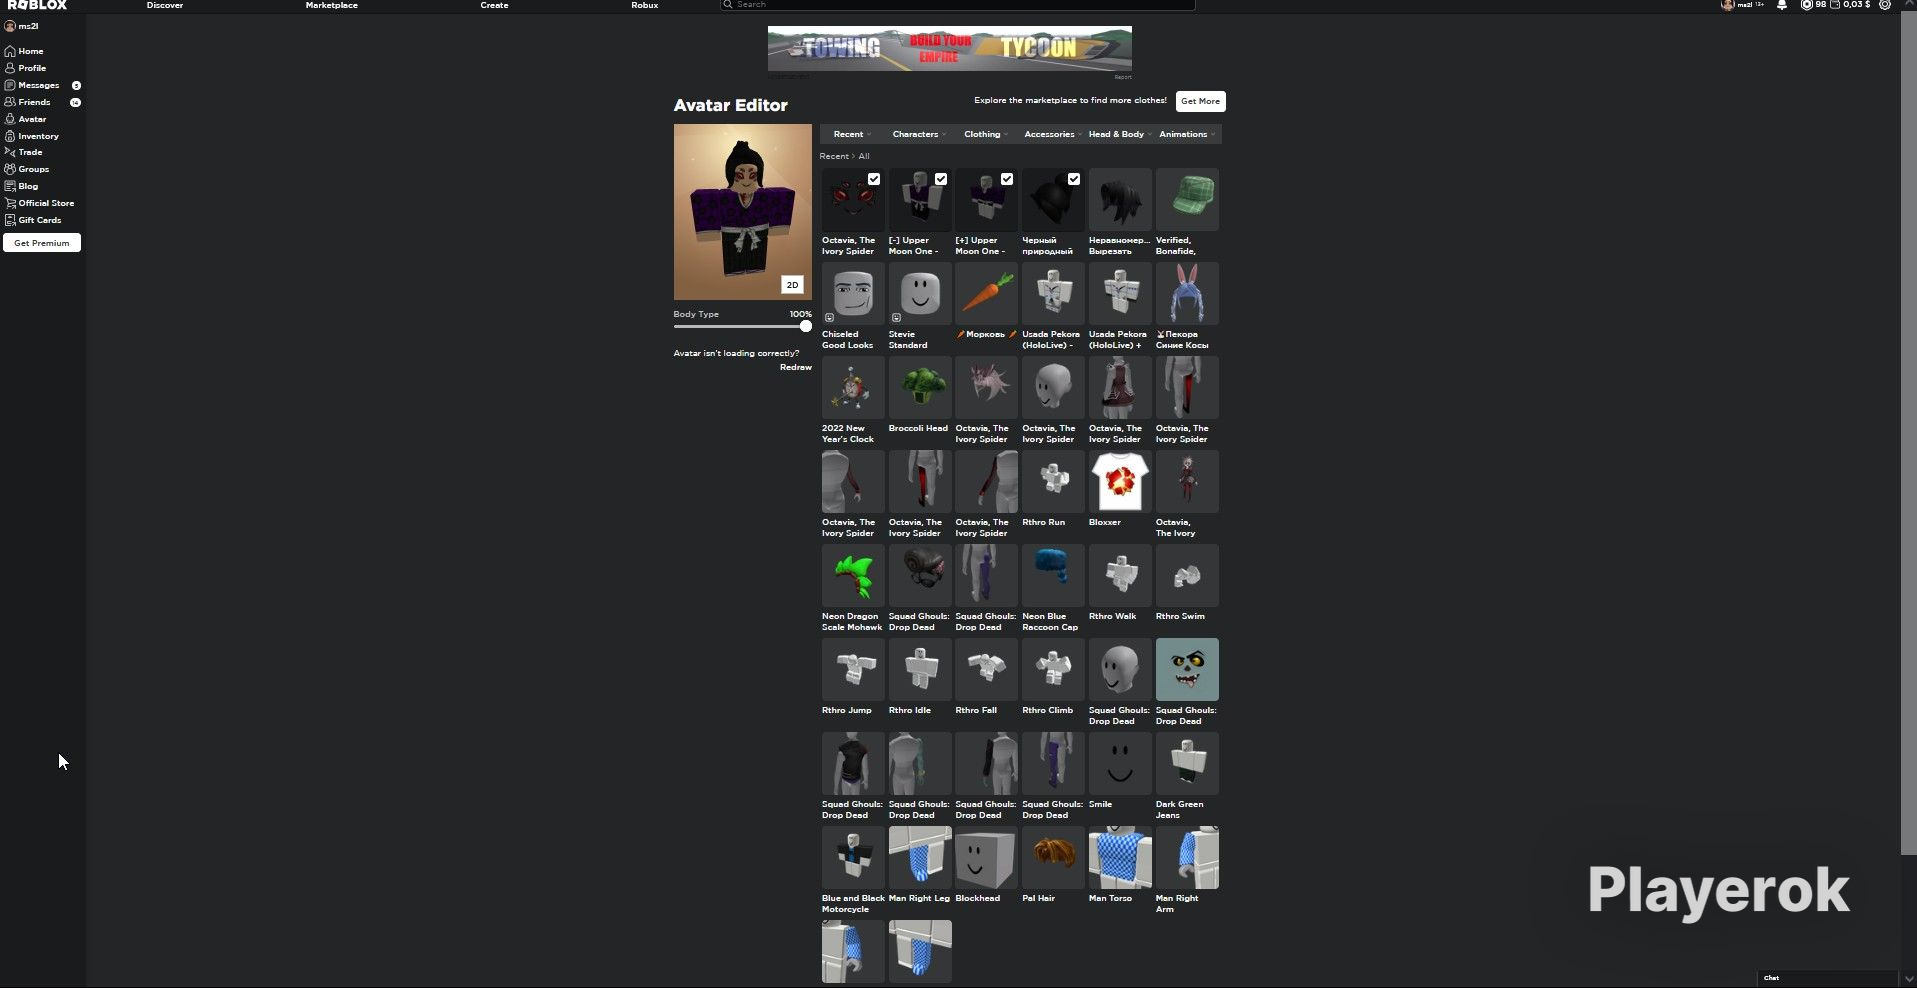Select the 2022 New Year's Clock item
This screenshot has height=988, width=1917.
pyautogui.click(x=853, y=388)
